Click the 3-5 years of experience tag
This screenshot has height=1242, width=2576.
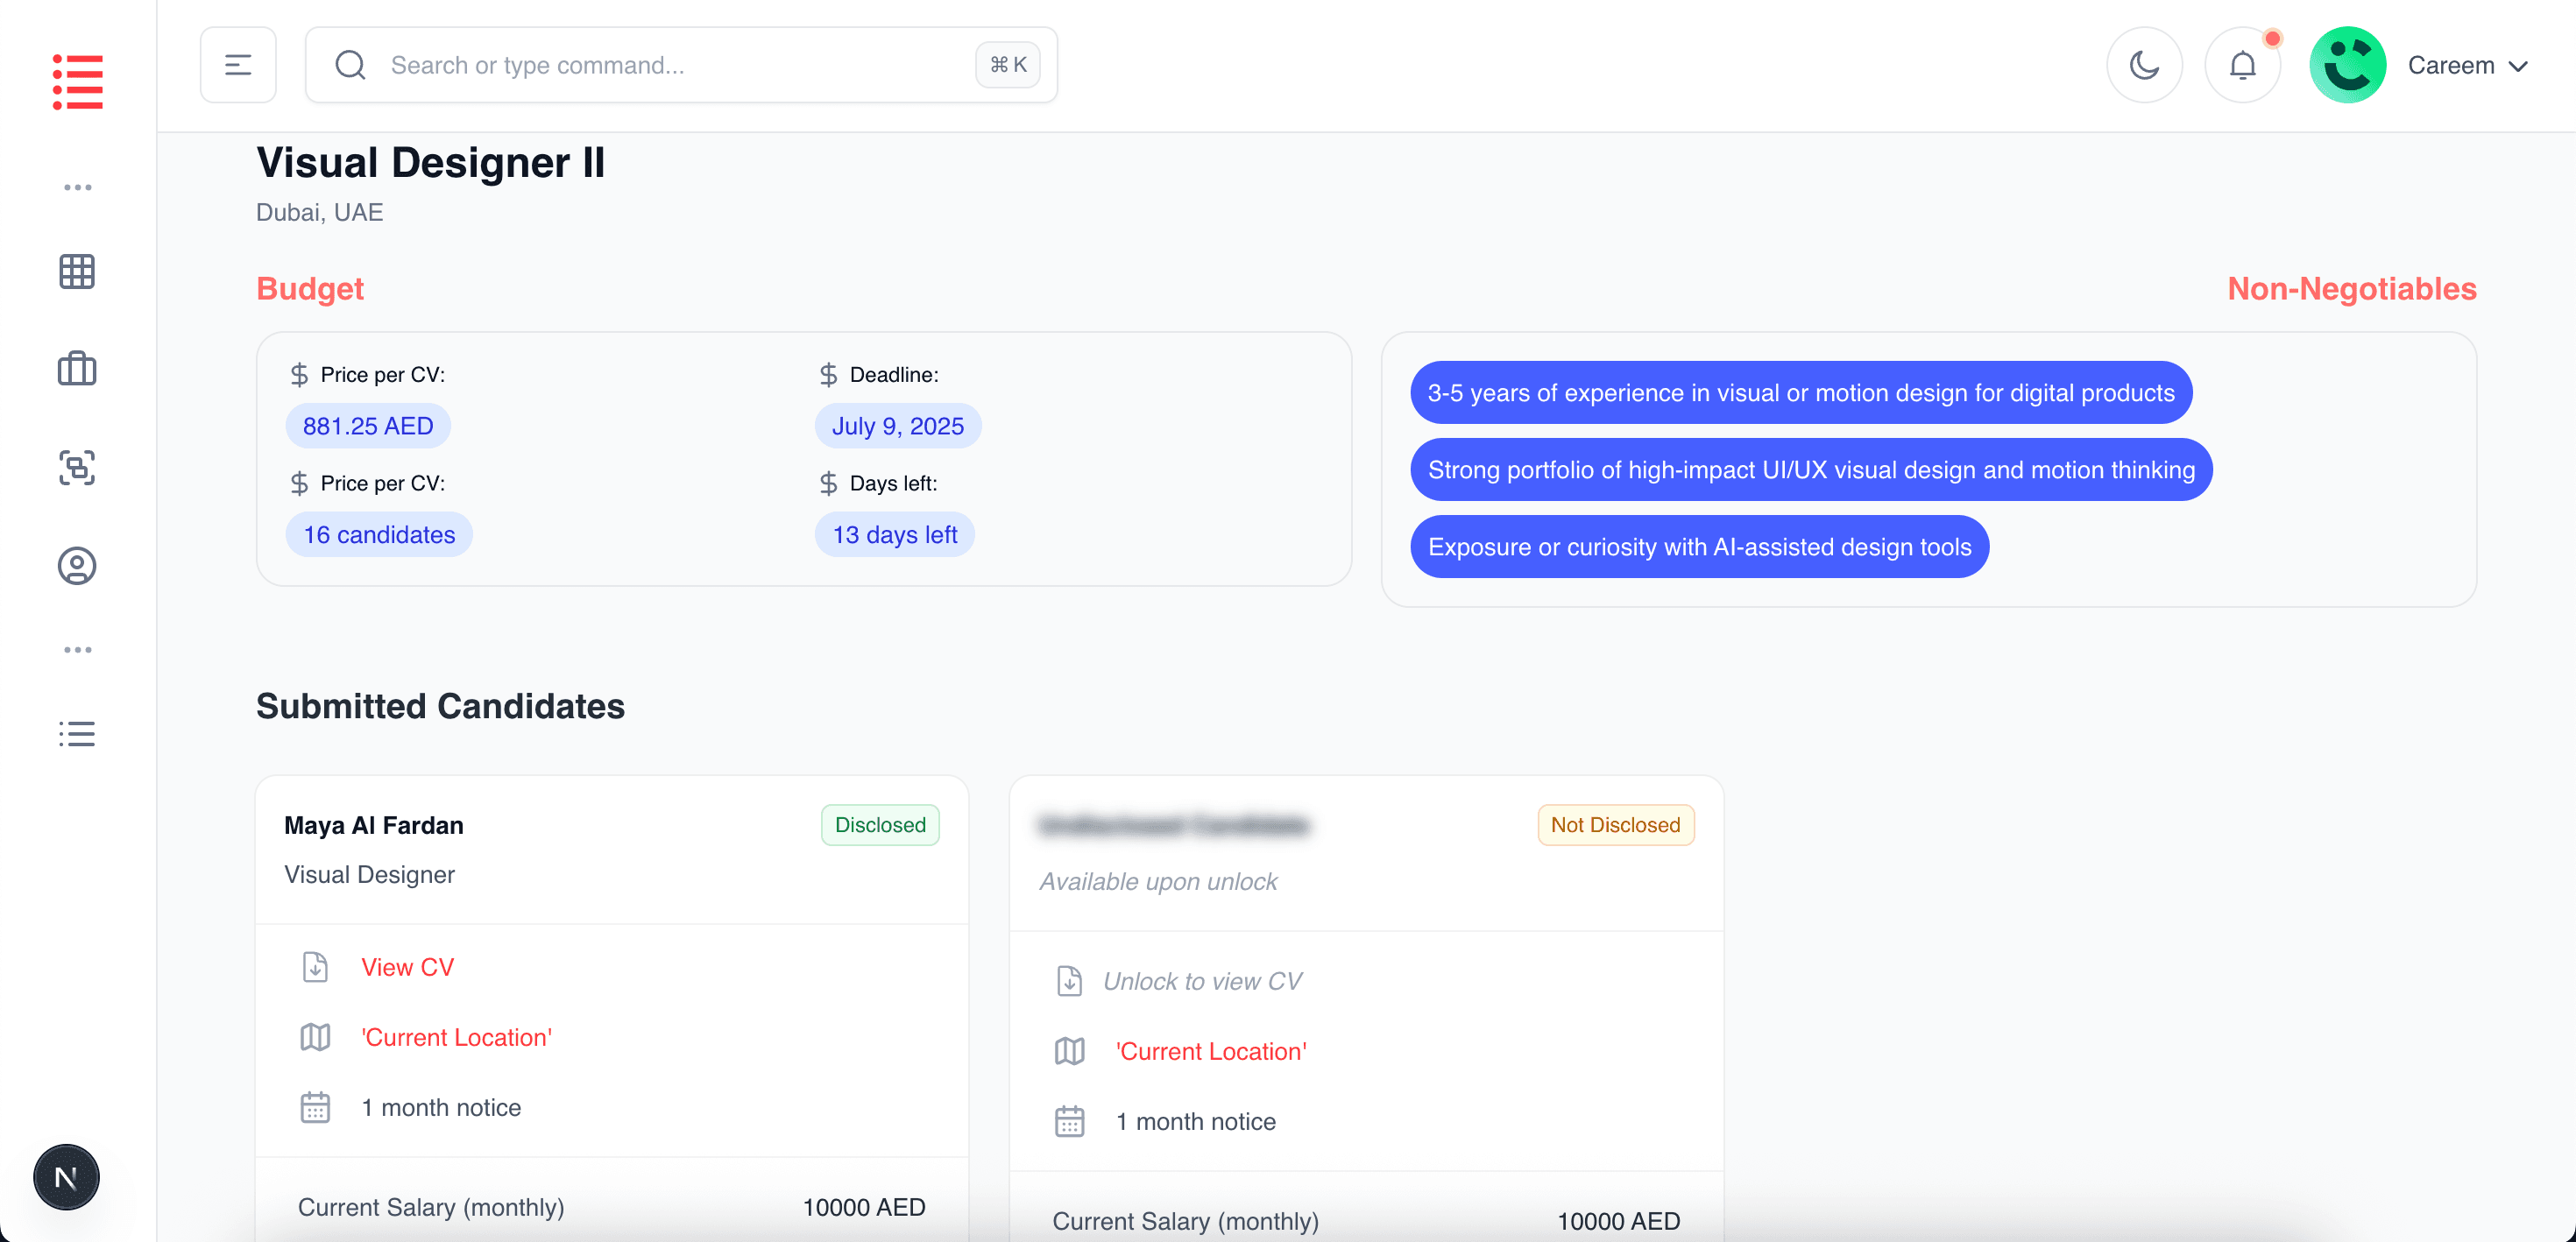[x=1800, y=393]
